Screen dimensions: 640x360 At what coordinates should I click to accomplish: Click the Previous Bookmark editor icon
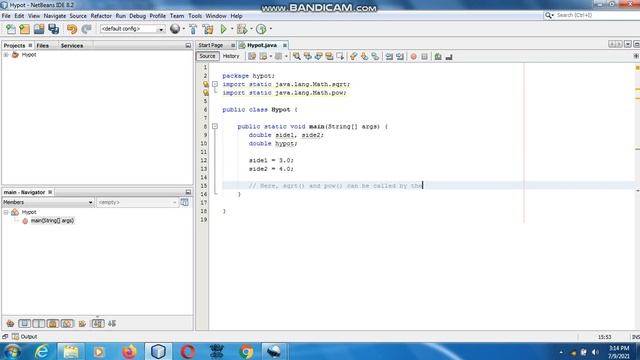(x=353, y=56)
